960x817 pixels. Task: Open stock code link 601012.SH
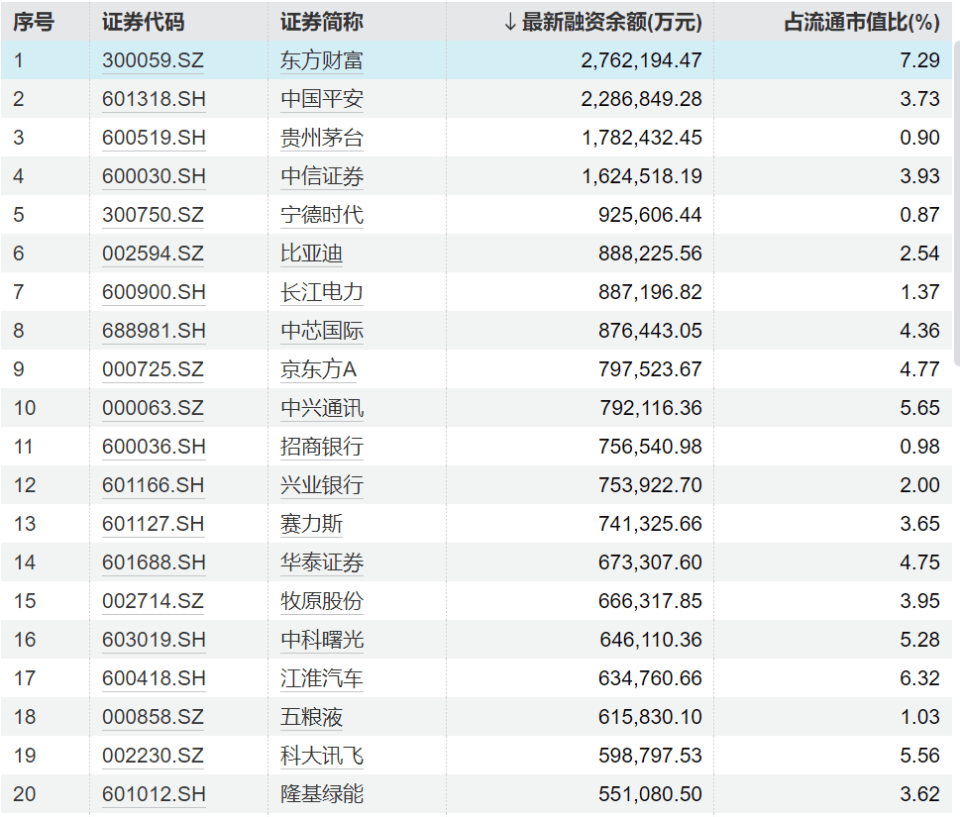pos(154,794)
